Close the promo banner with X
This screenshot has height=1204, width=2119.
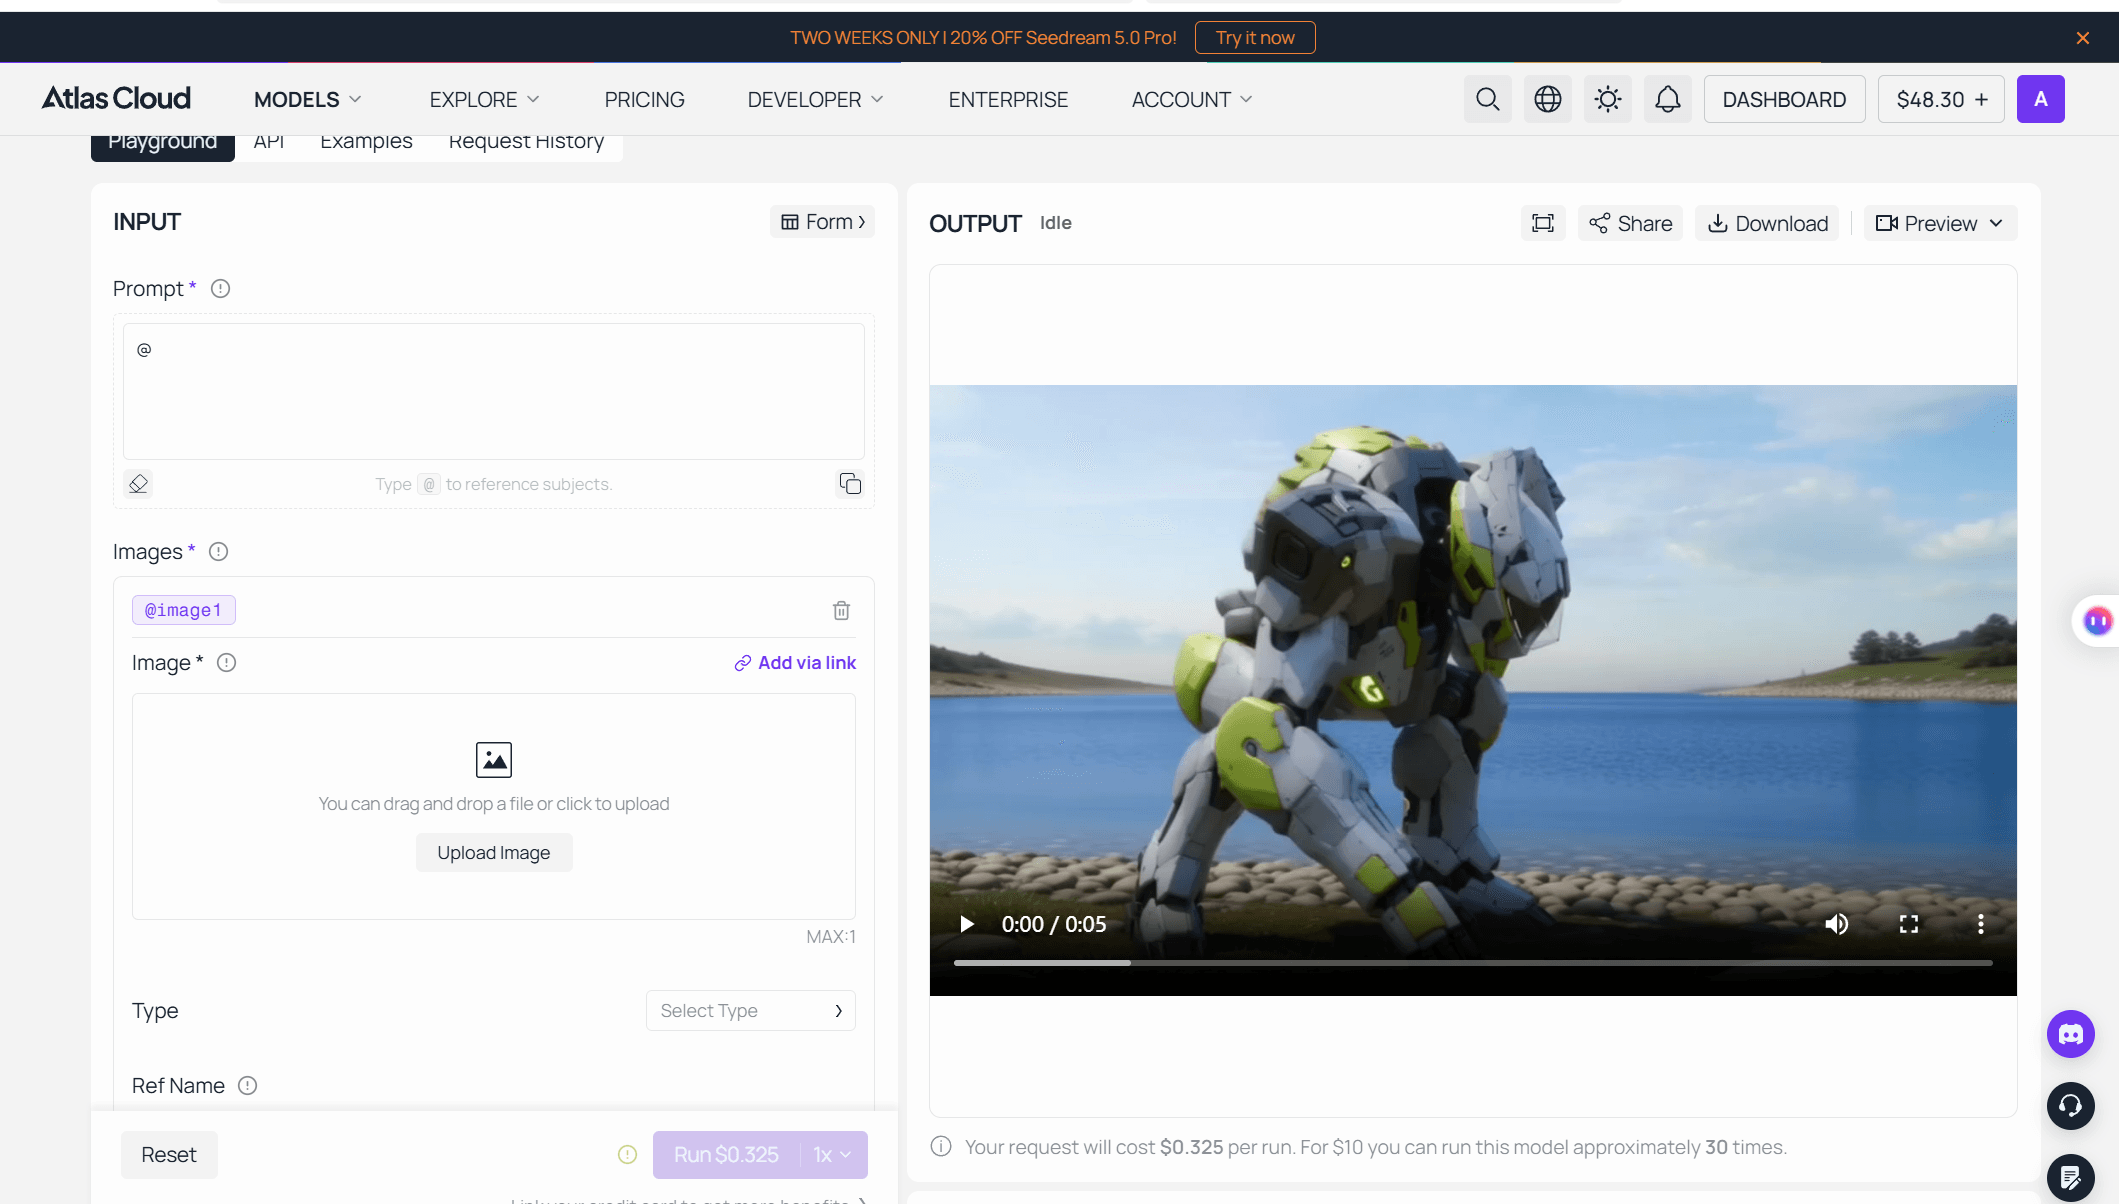2082,38
